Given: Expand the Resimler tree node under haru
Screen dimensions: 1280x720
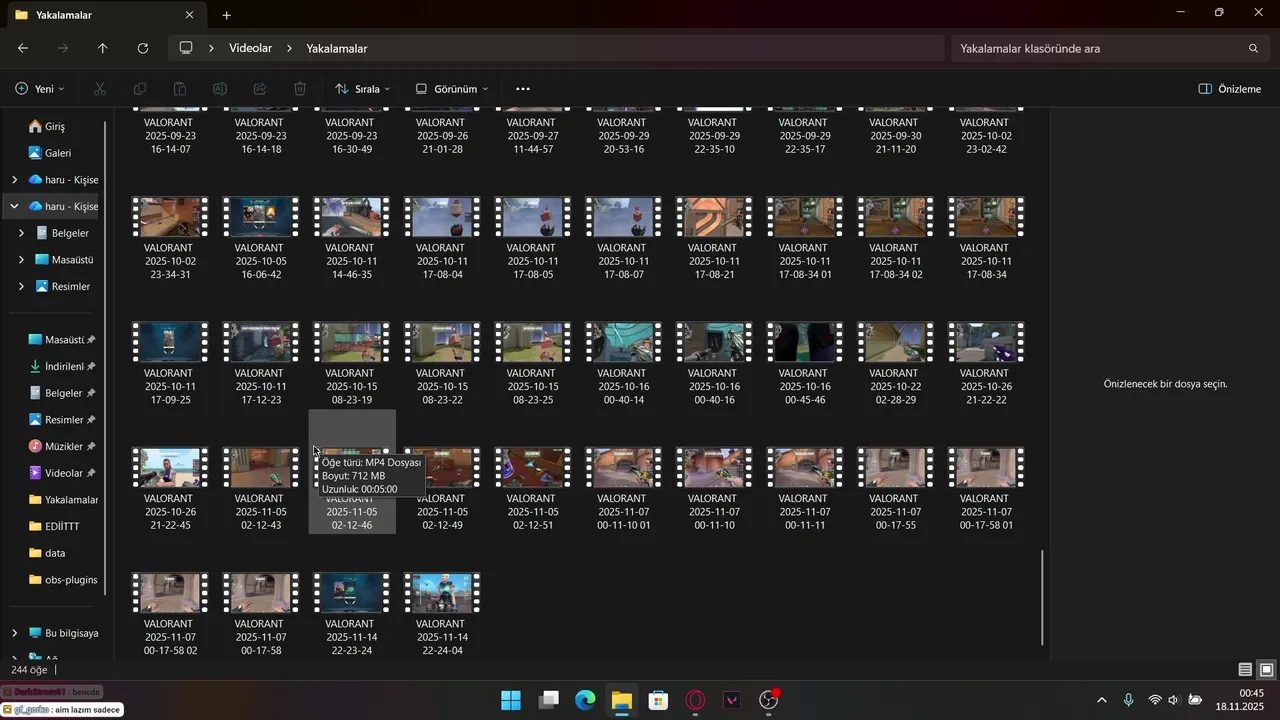Looking at the screenshot, I should pyautogui.click(x=21, y=286).
